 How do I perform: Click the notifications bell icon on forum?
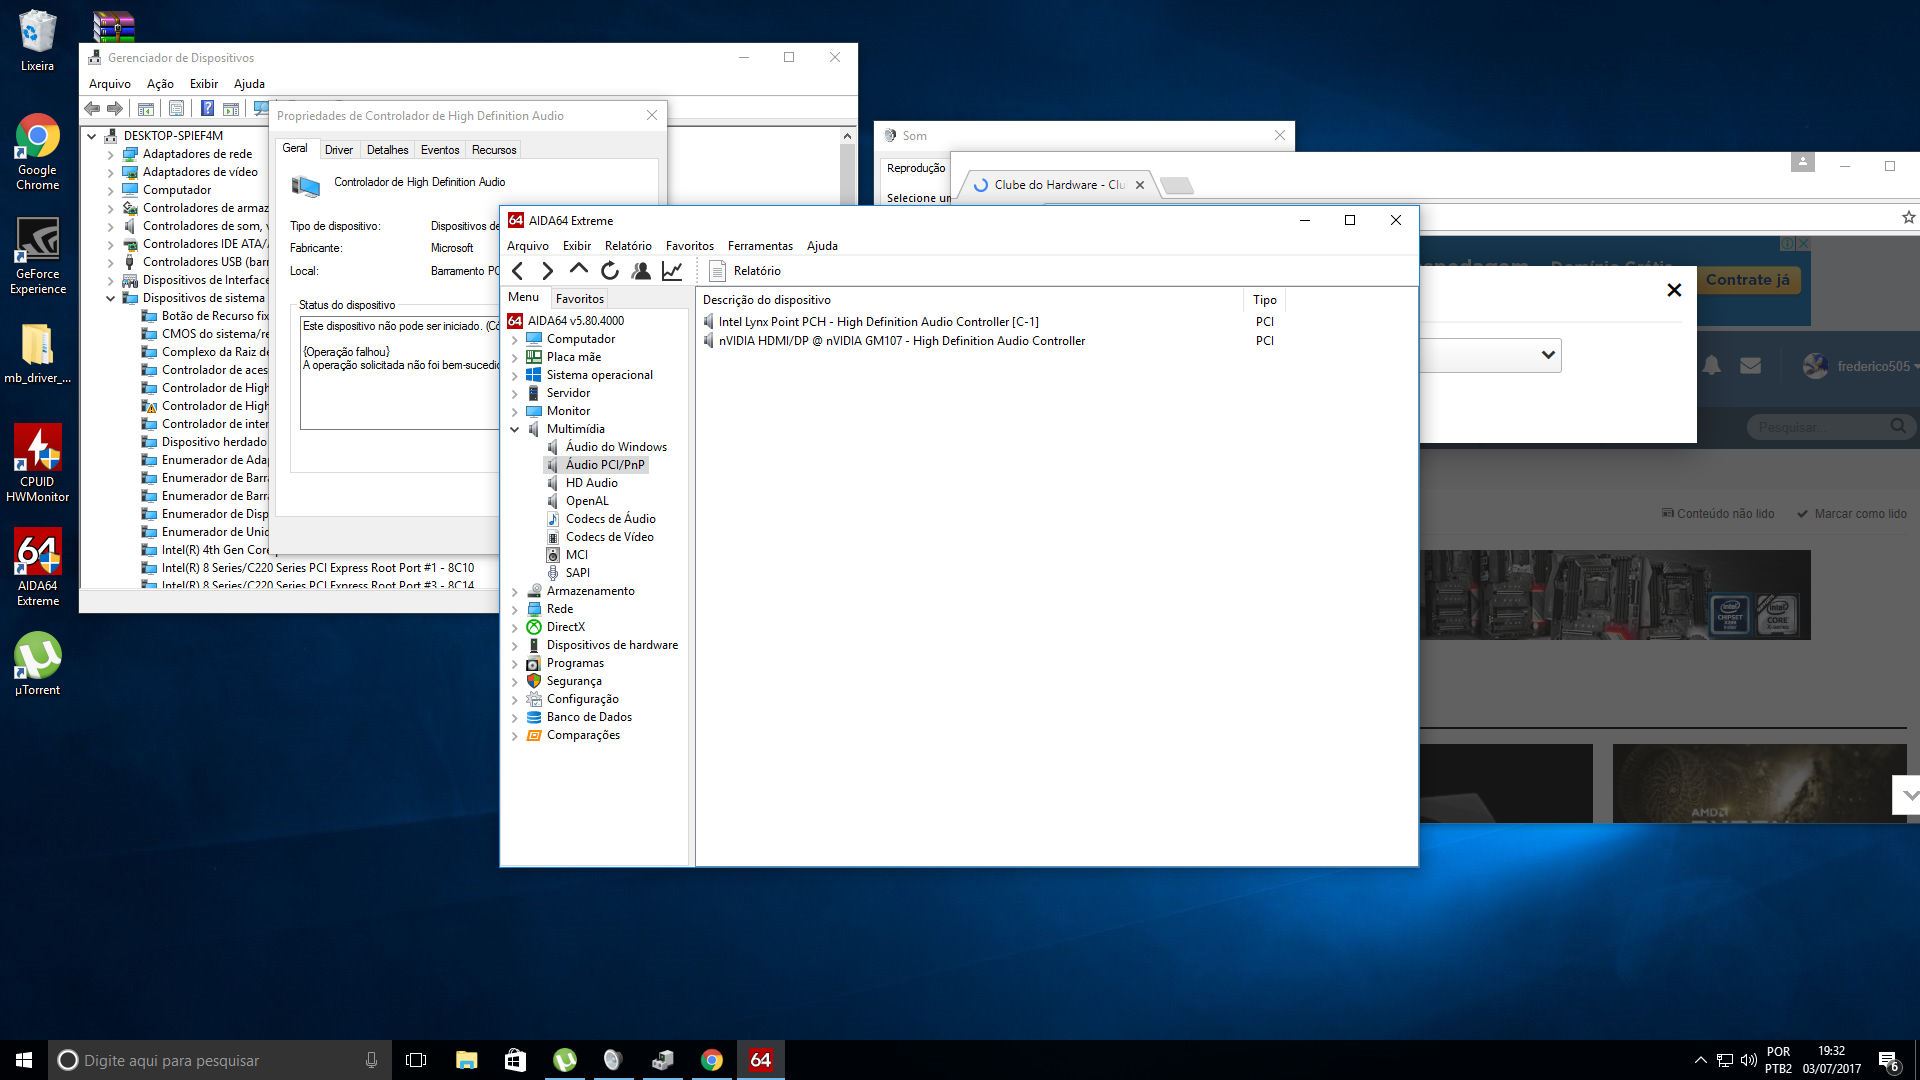click(x=1712, y=366)
